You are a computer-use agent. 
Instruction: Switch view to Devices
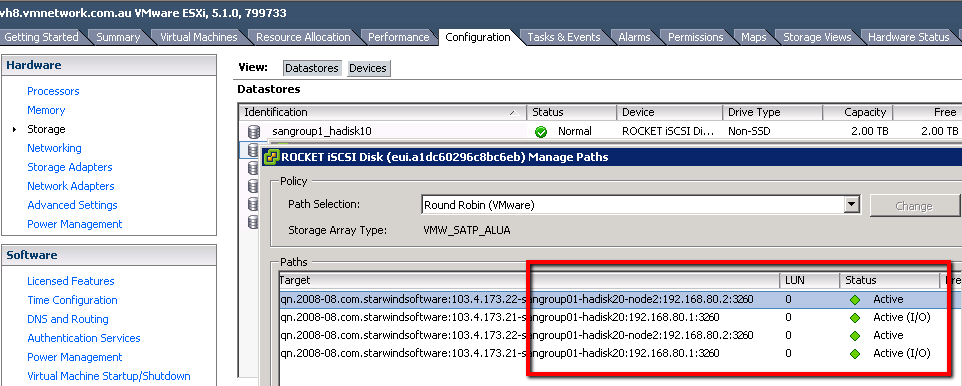click(368, 68)
